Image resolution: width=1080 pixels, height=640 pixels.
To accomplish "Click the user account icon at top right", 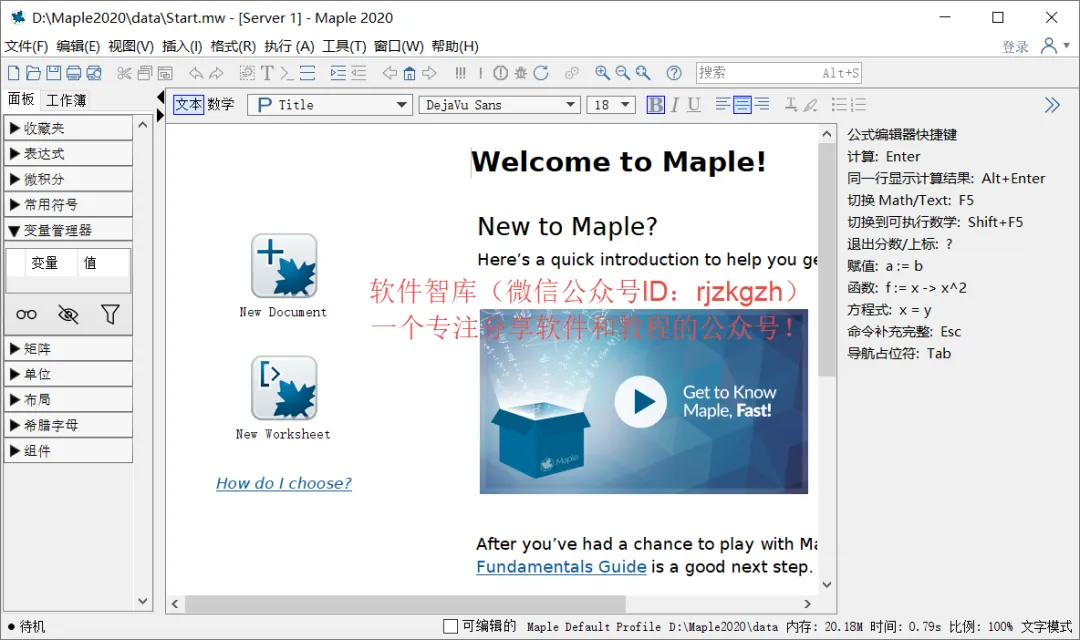I will (x=1049, y=46).
